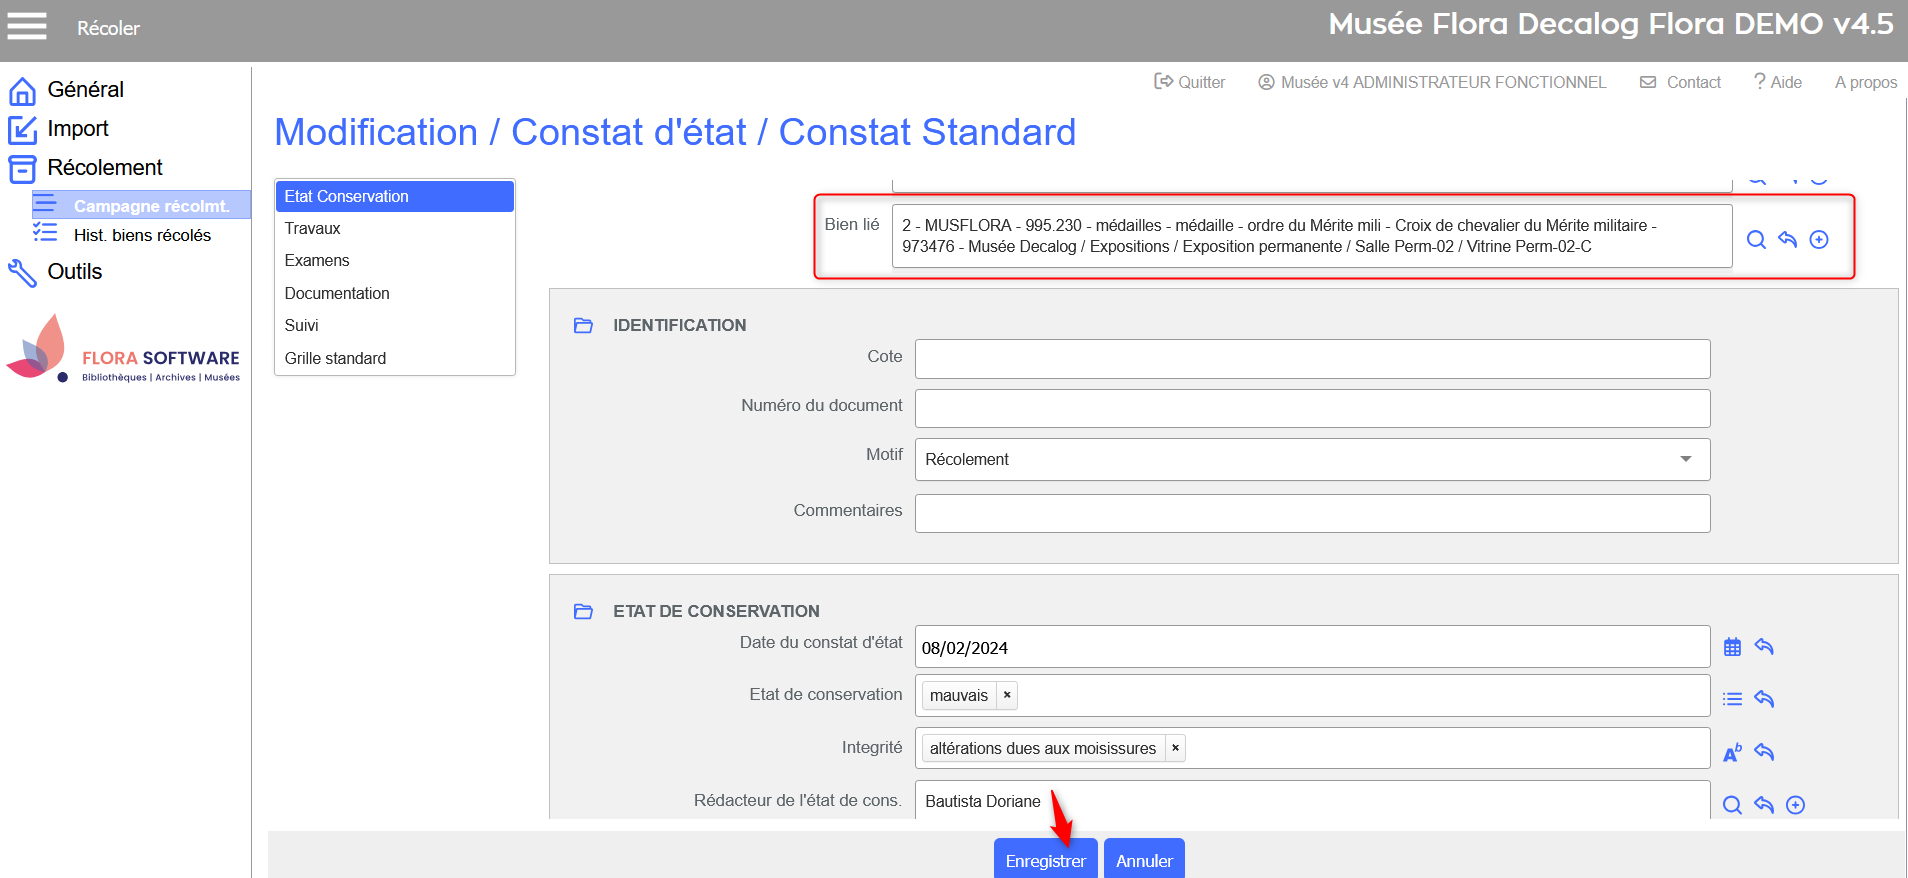
Task: Remove 'altérations dues aux moisissures' tag
Action: 1175,748
